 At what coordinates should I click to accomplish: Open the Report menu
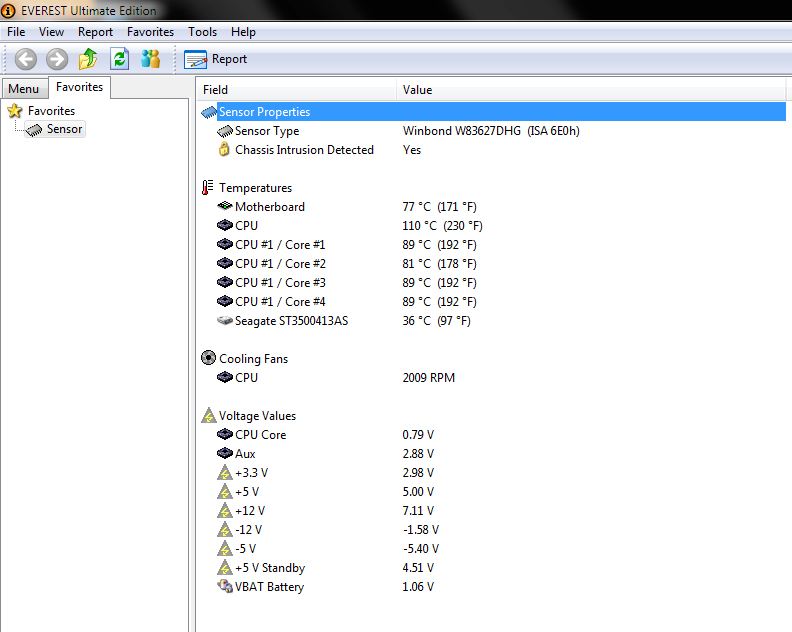tap(95, 32)
